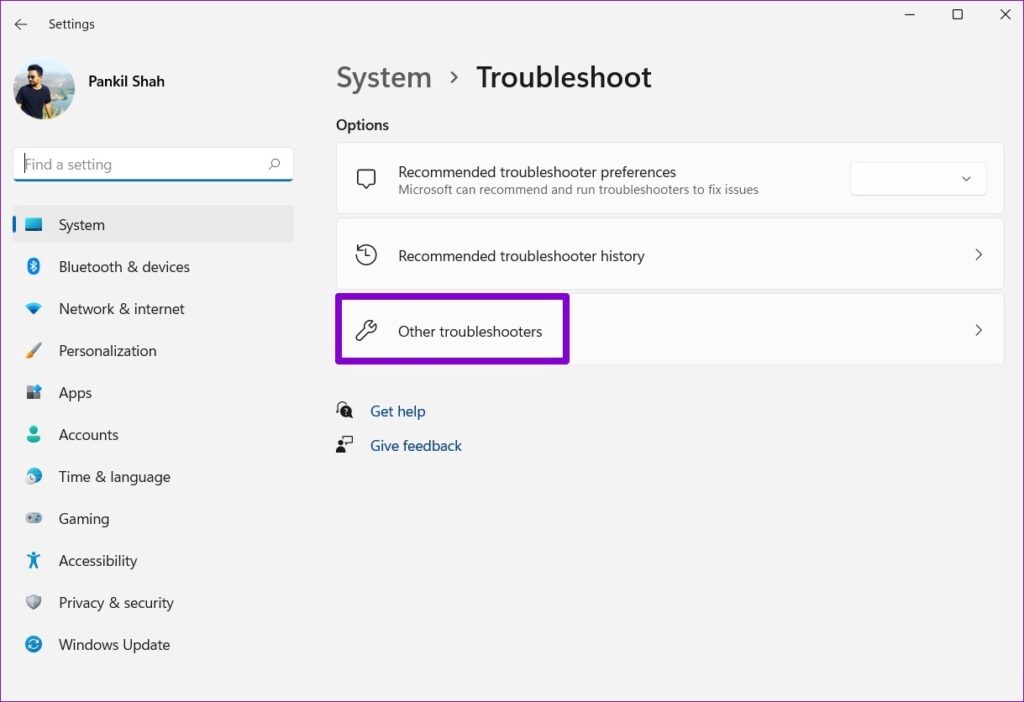Screen dimensions: 1024x702
Task: Select System in the breadcrumb path
Action: pos(384,77)
